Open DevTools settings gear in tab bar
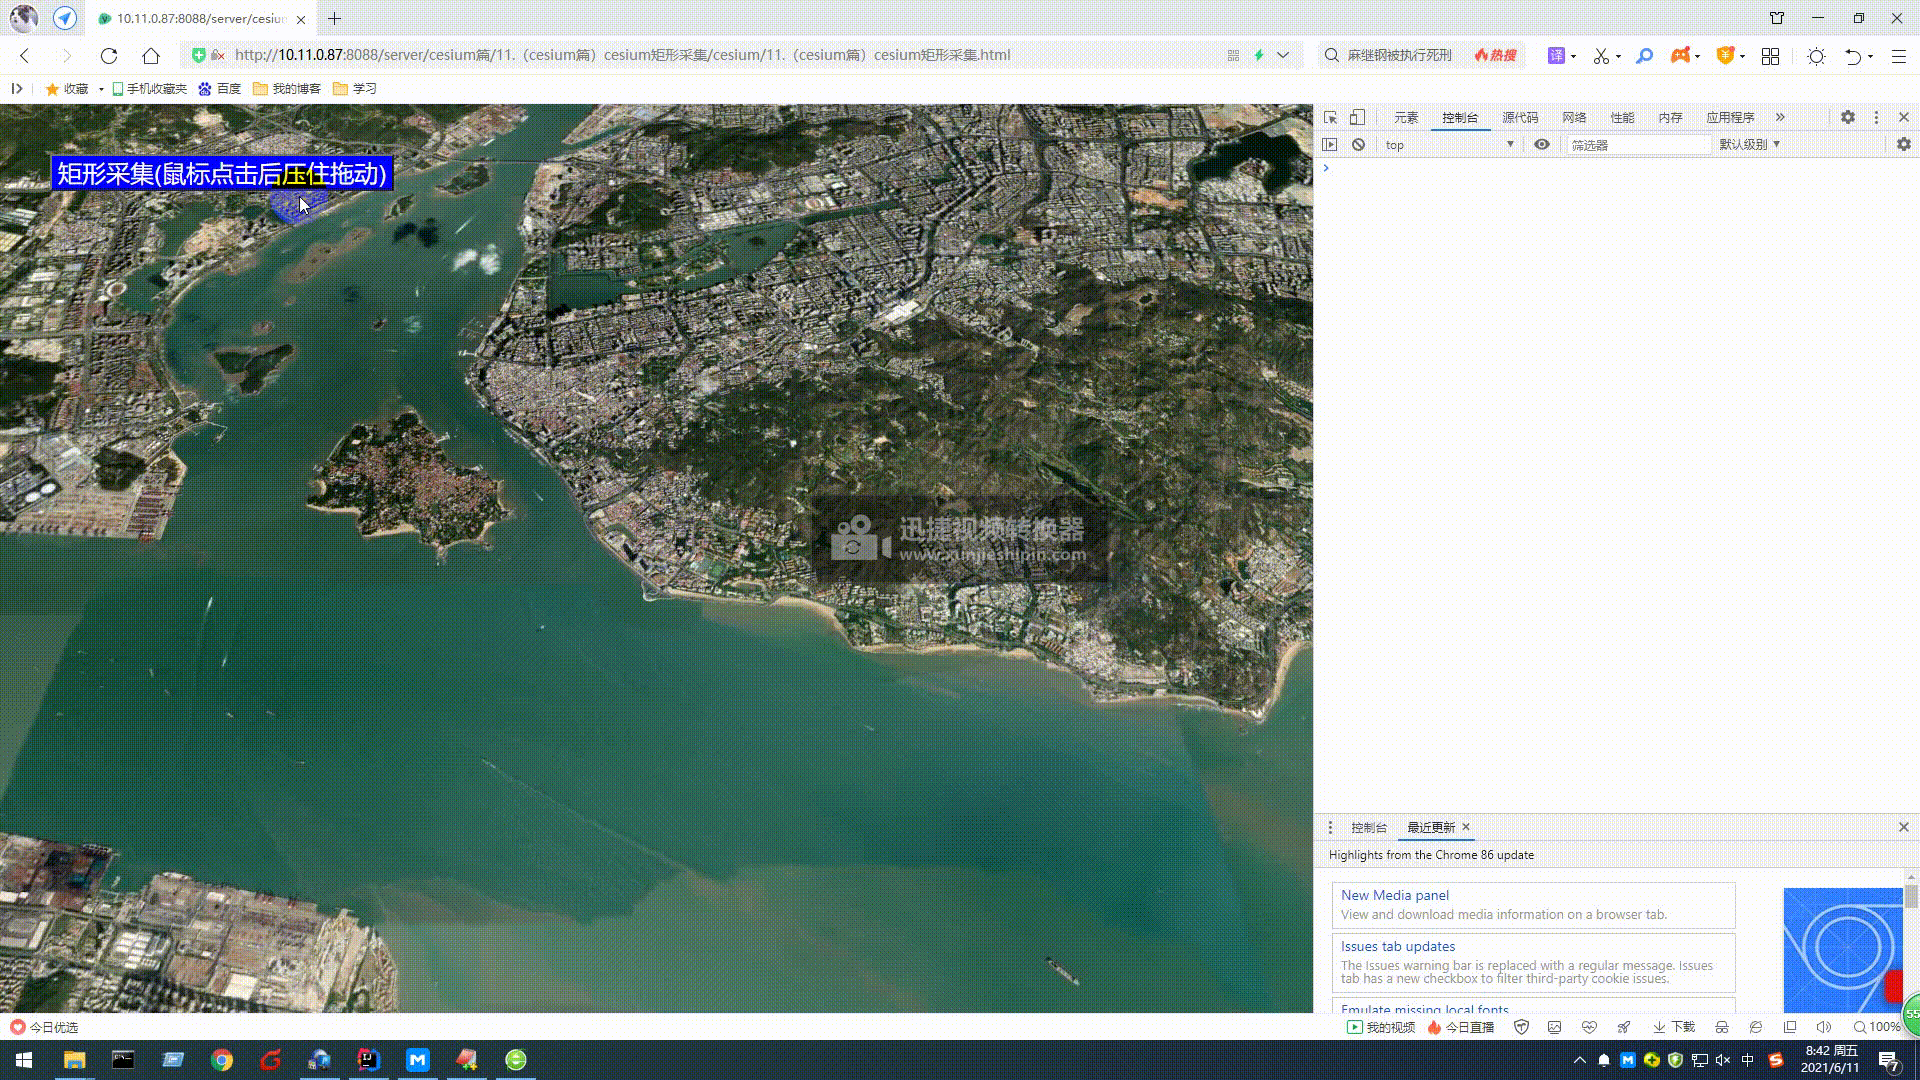This screenshot has height=1080, width=1920. [1848, 117]
